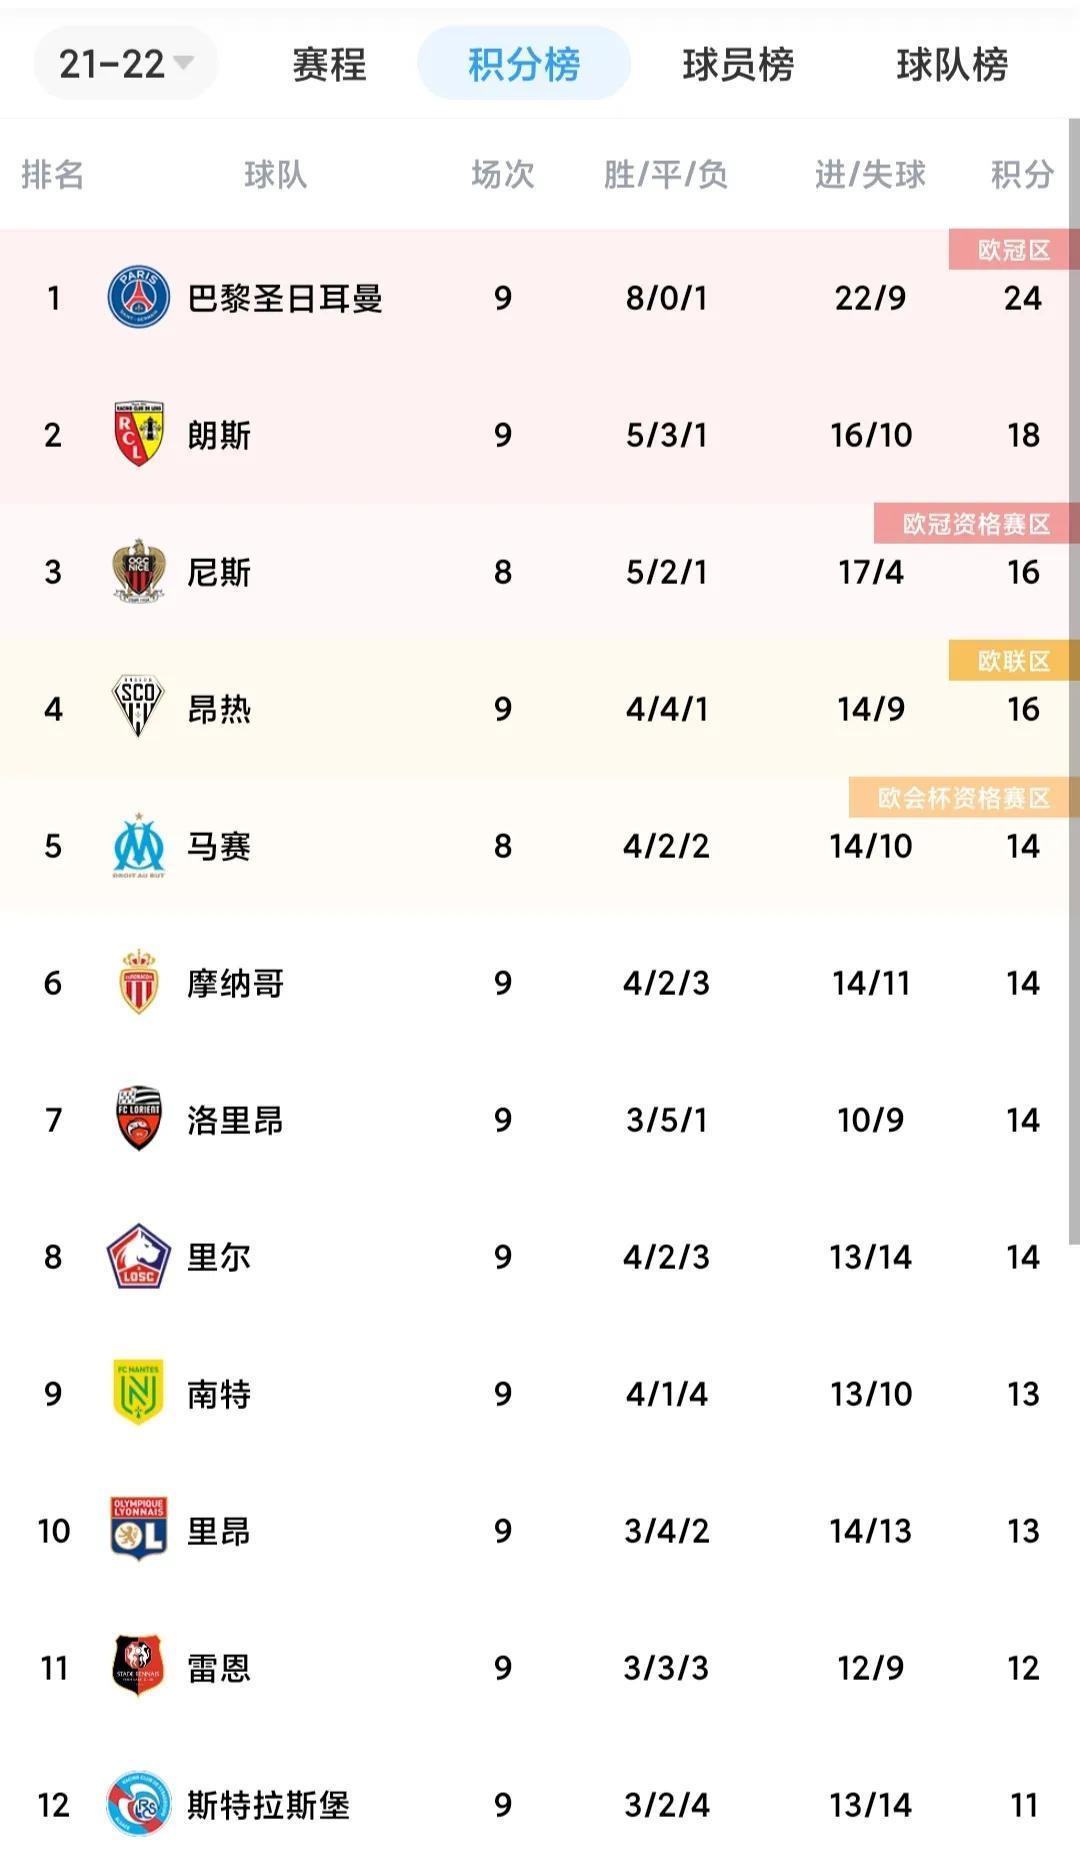
Task: Go to the 球队榜 tab
Action: [951, 65]
